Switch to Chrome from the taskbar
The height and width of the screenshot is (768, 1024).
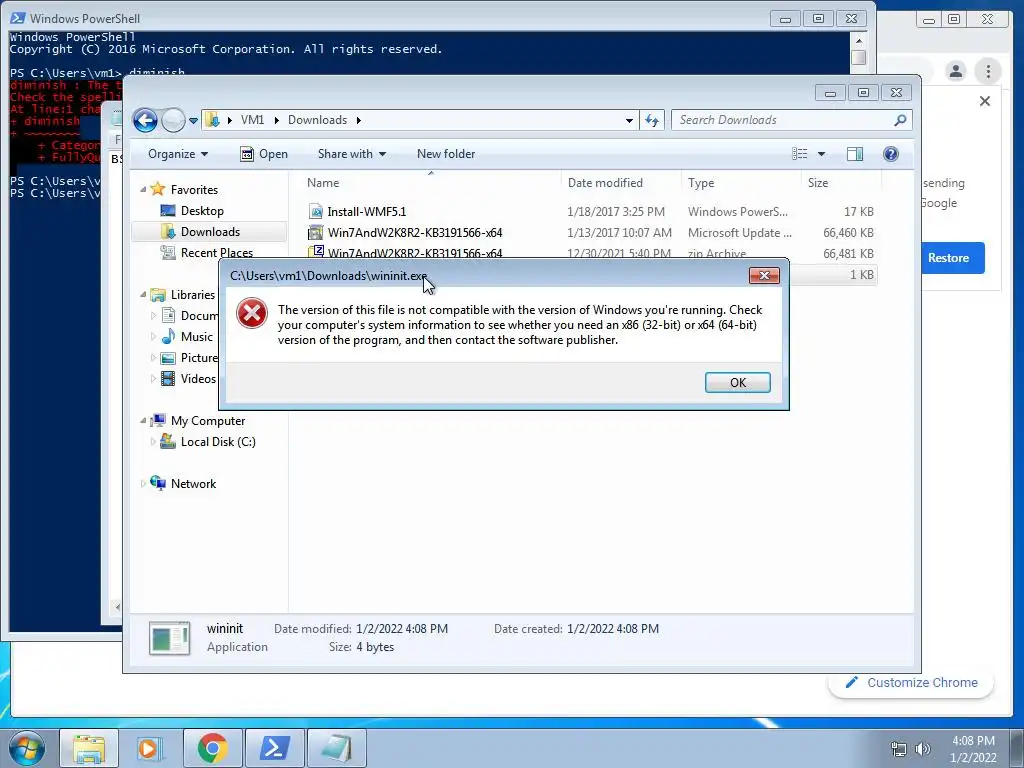pos(213,748)
